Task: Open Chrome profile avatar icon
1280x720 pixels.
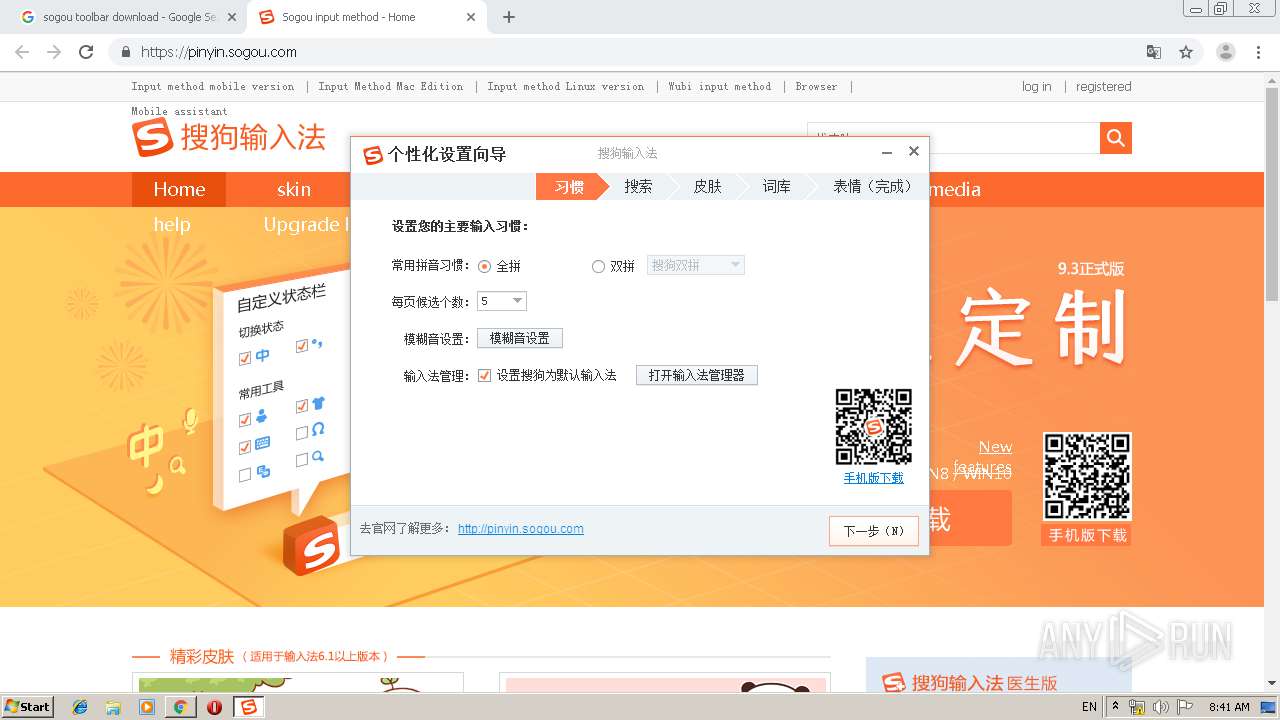Action: pyautogui.click(x=1226, y=52)
